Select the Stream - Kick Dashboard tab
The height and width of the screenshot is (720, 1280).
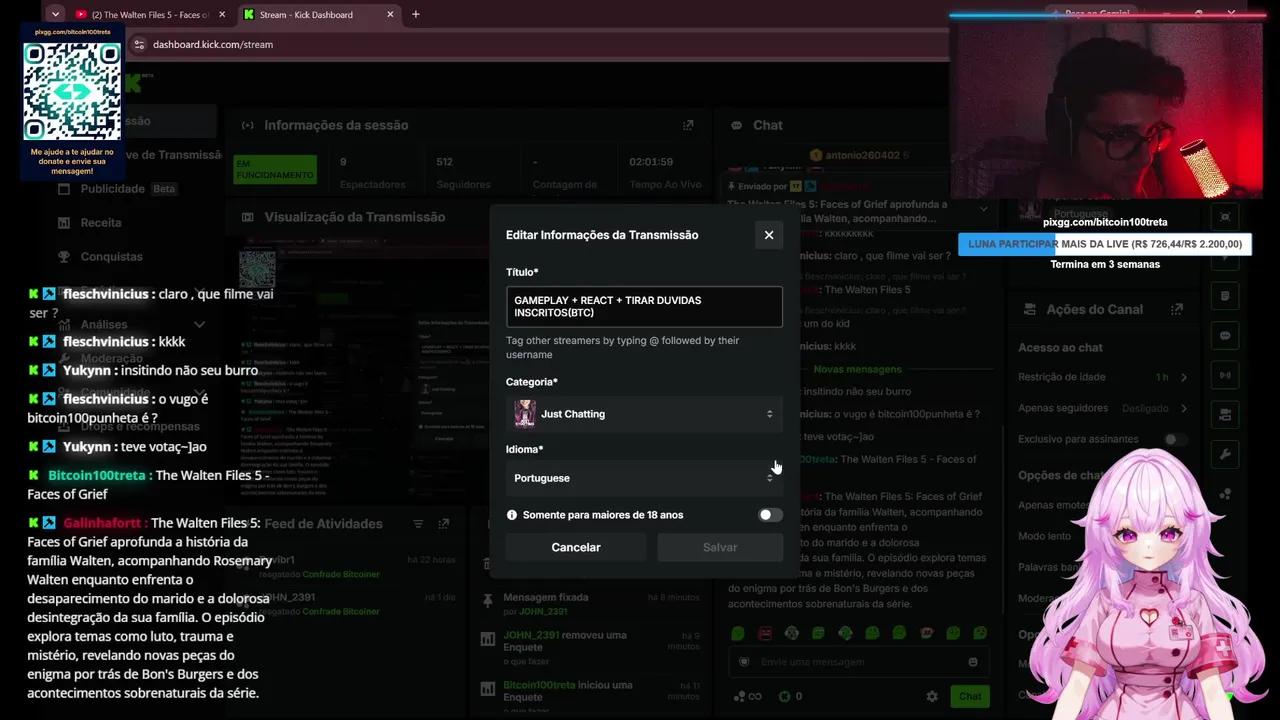[321, 15]
